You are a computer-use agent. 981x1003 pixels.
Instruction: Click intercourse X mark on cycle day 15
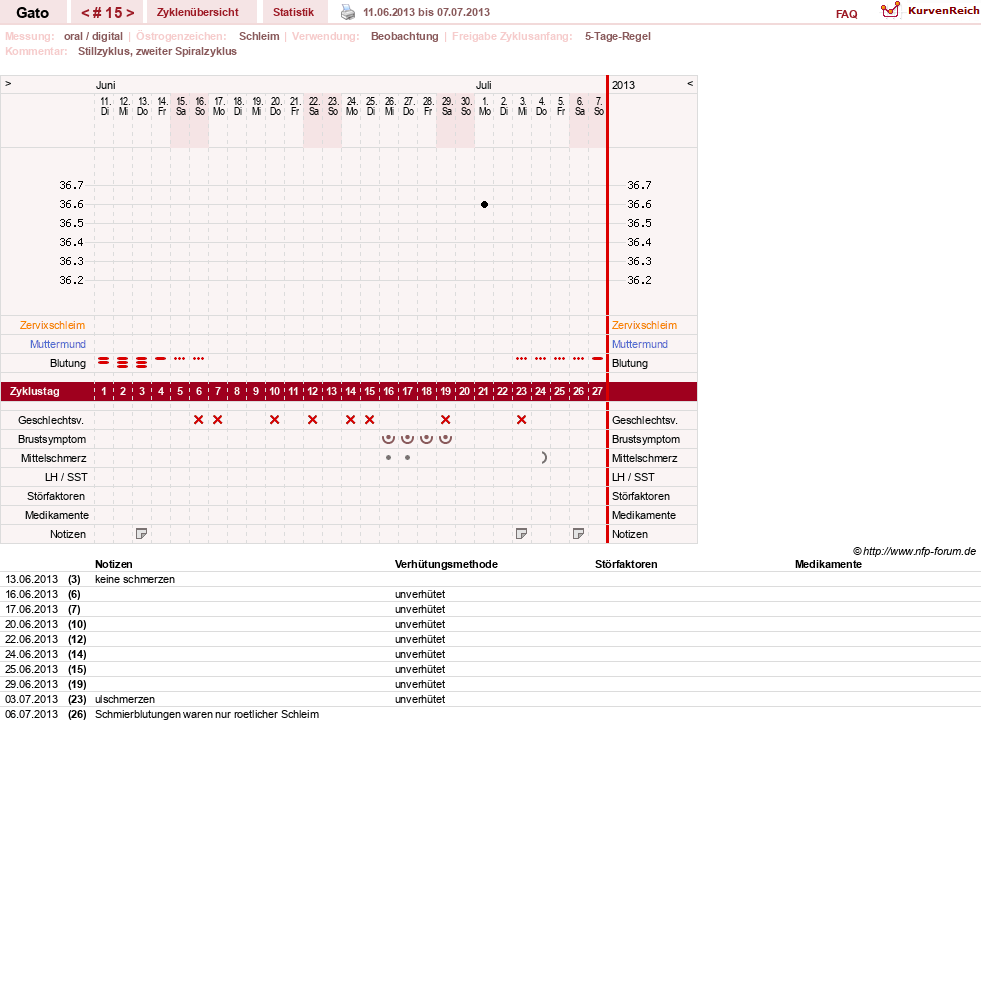tap(370, 420)
